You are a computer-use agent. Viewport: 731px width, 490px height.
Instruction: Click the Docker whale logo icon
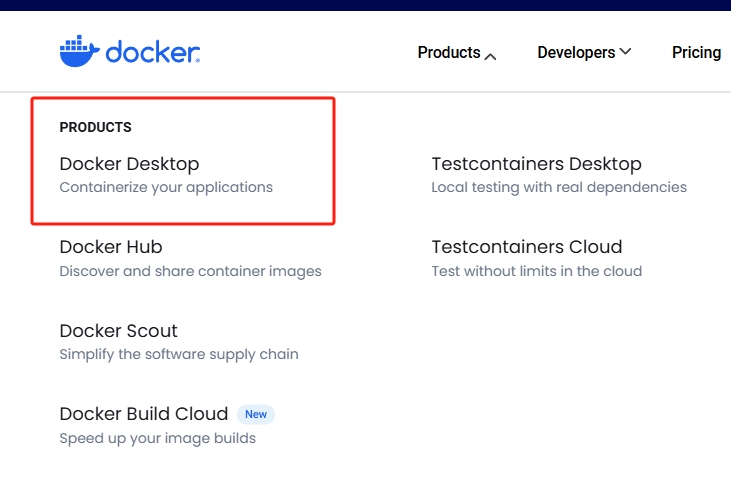tap(80, 51)
